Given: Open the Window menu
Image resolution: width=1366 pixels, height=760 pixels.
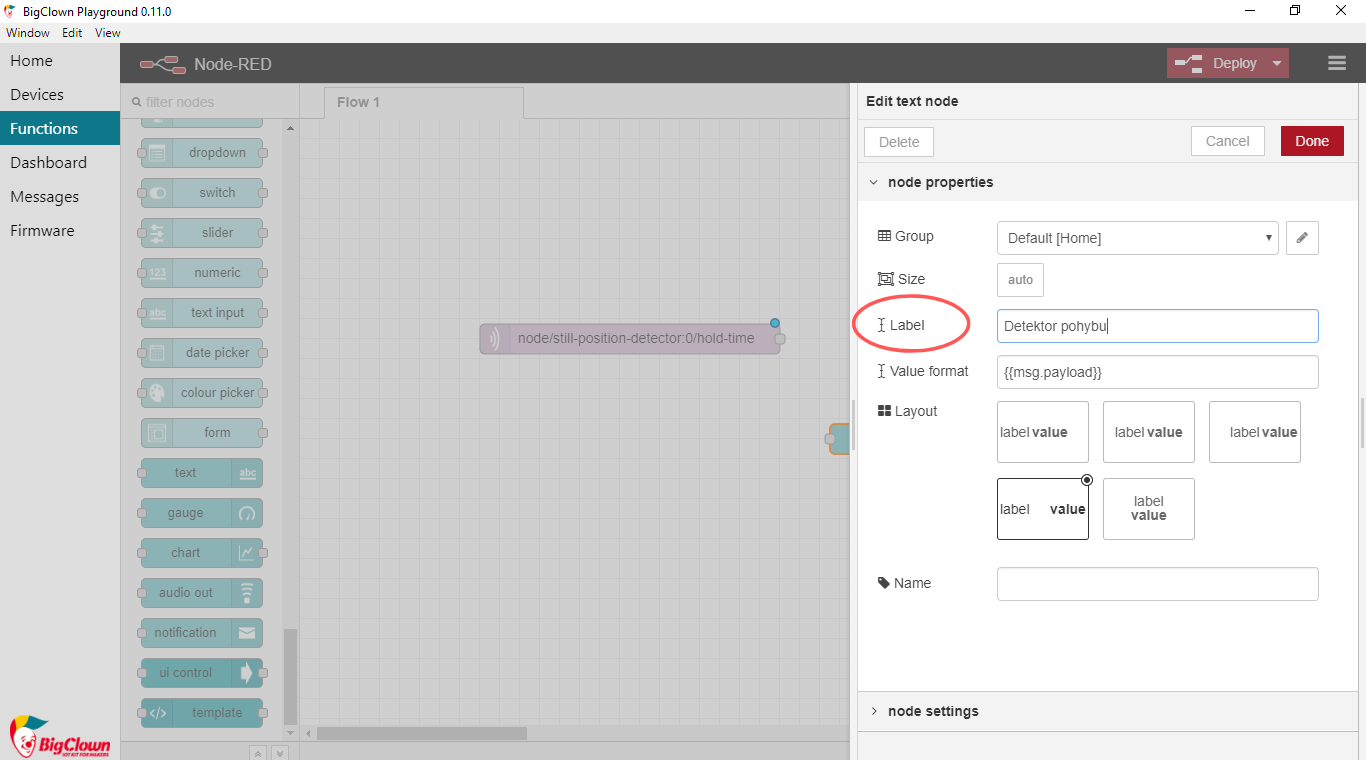Looking at the screenshot, I should point(28,33).
